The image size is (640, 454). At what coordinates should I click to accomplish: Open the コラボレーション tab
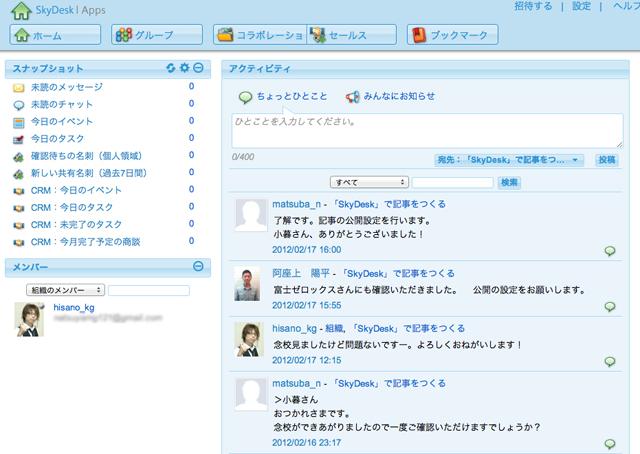260,35
